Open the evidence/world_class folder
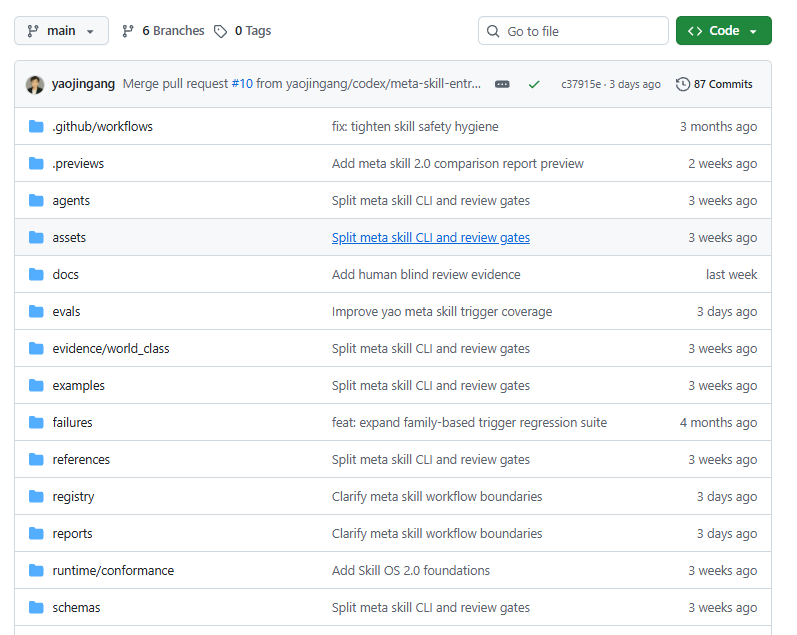This screenshot has width=797, height=635. coord(111,349)
